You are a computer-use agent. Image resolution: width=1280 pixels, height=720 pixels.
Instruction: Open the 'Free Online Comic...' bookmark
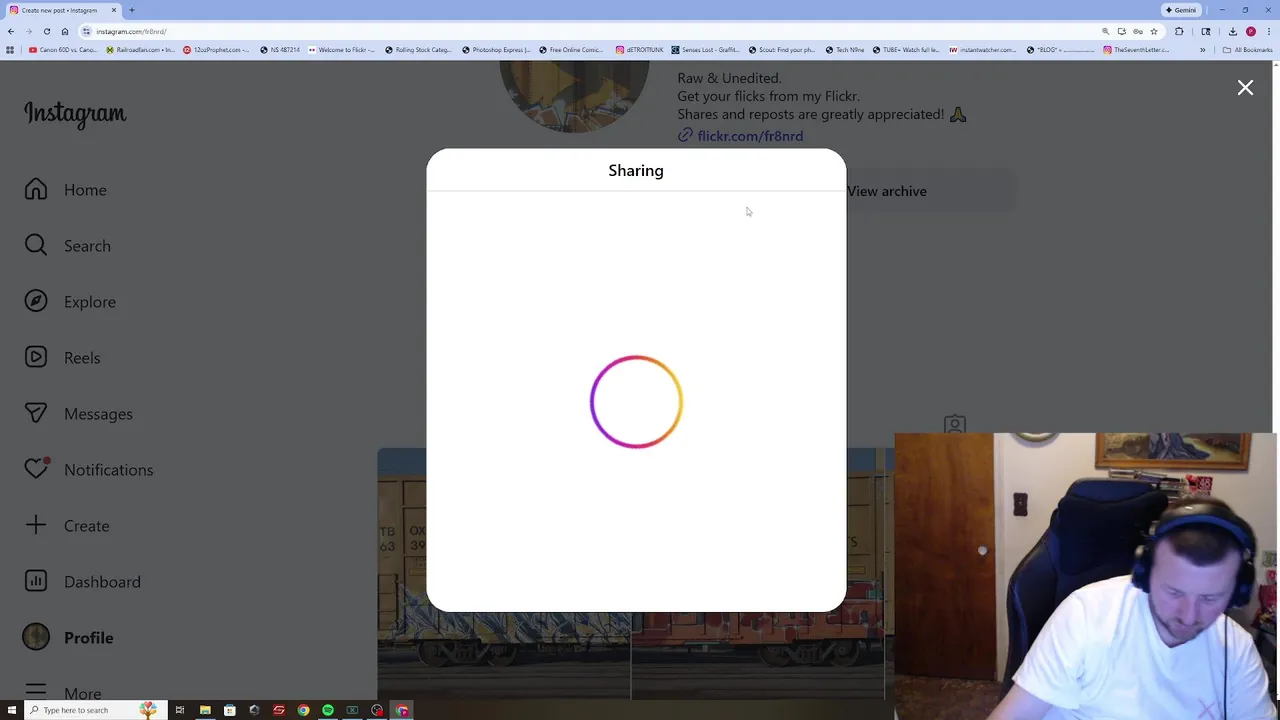[572, 50]
